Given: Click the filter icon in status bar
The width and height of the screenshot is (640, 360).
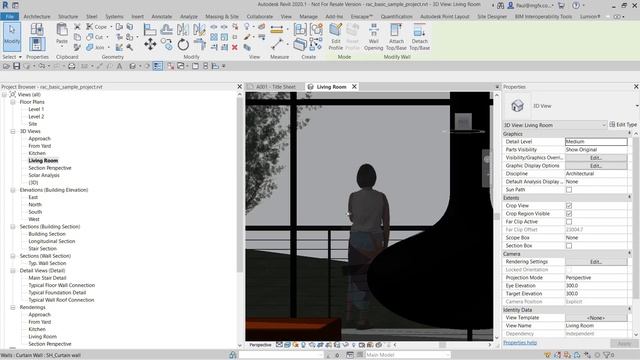Looking at the screenshot, I should (606, 355).
